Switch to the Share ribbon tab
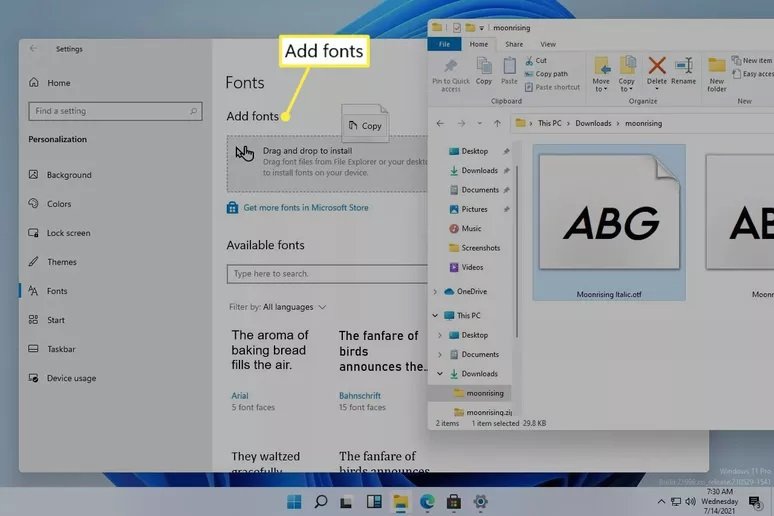774x516 pixels. tap(514, 44)
